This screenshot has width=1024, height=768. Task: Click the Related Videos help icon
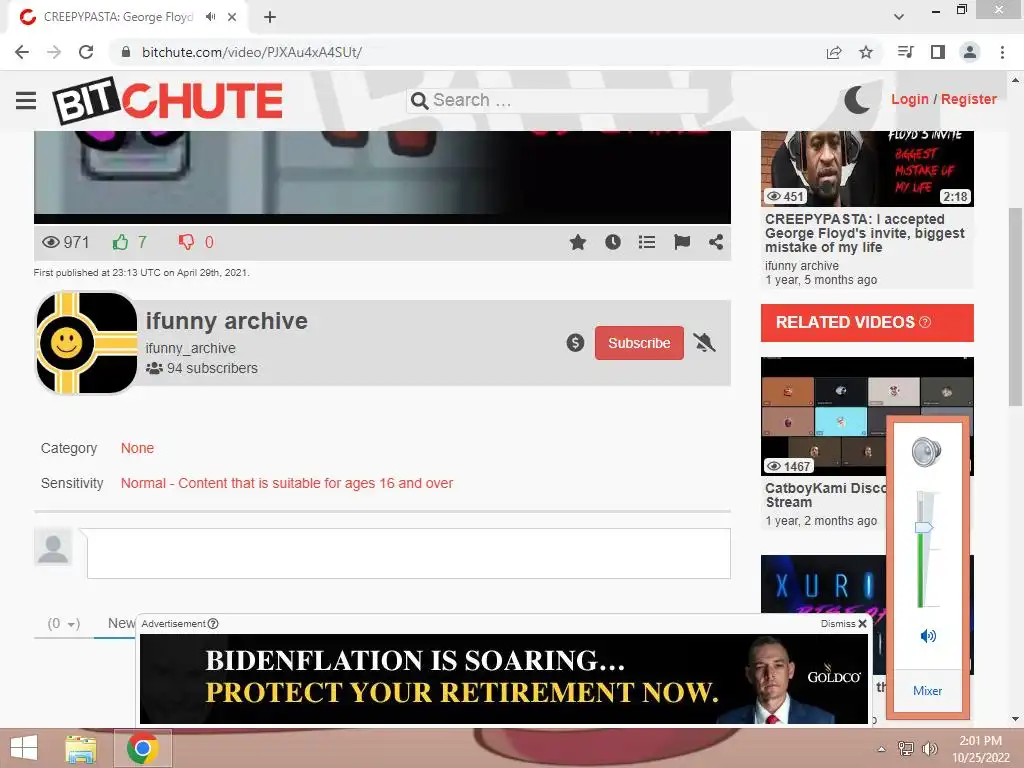point(925,322)
